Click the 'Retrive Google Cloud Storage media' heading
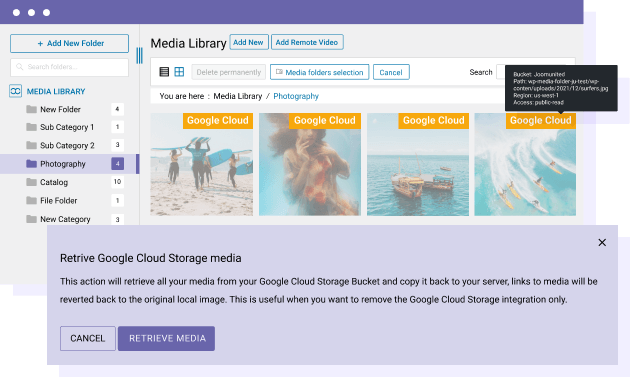 click(x=151, y=258)
